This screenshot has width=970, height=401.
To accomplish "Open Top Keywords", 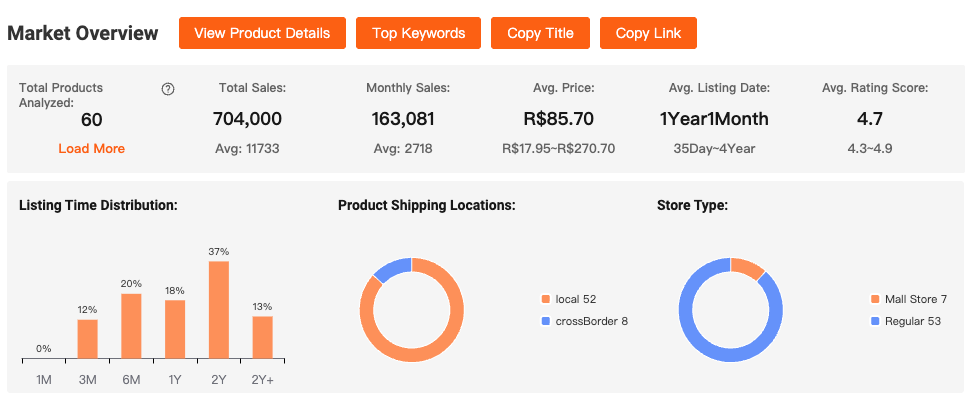I will [418, 33].
